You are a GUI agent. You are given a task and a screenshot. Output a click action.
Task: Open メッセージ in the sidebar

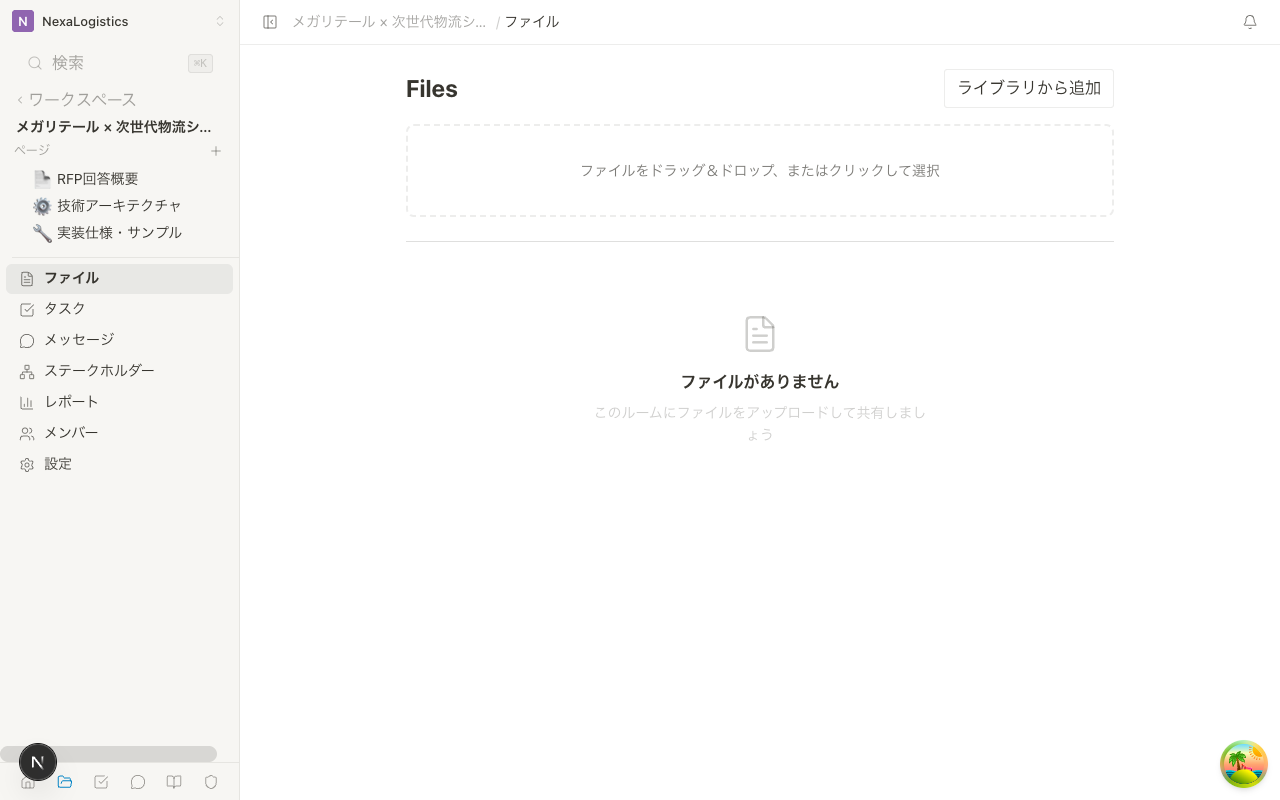click(x=81, y=339)
